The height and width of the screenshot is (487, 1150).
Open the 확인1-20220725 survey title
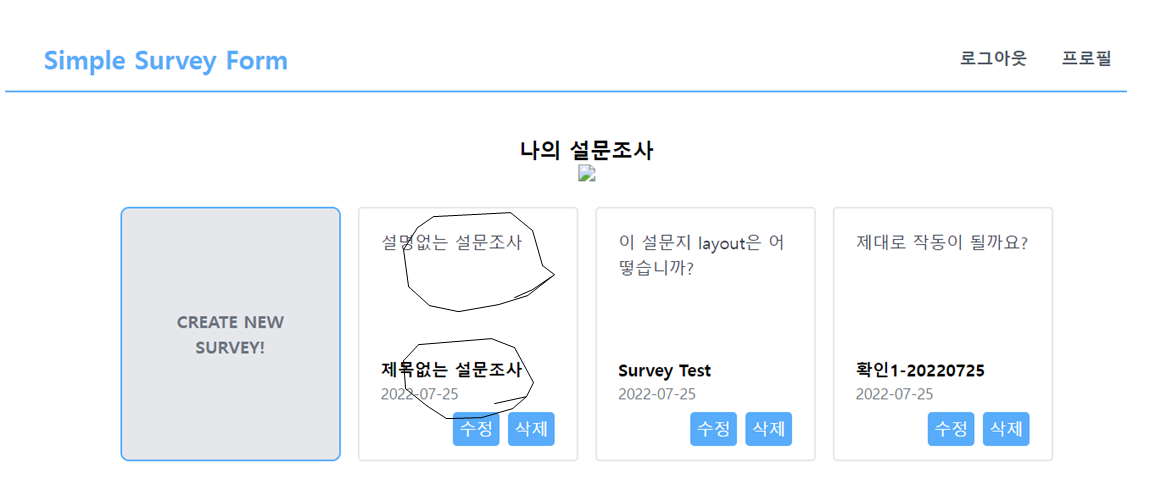pos(920,371)
